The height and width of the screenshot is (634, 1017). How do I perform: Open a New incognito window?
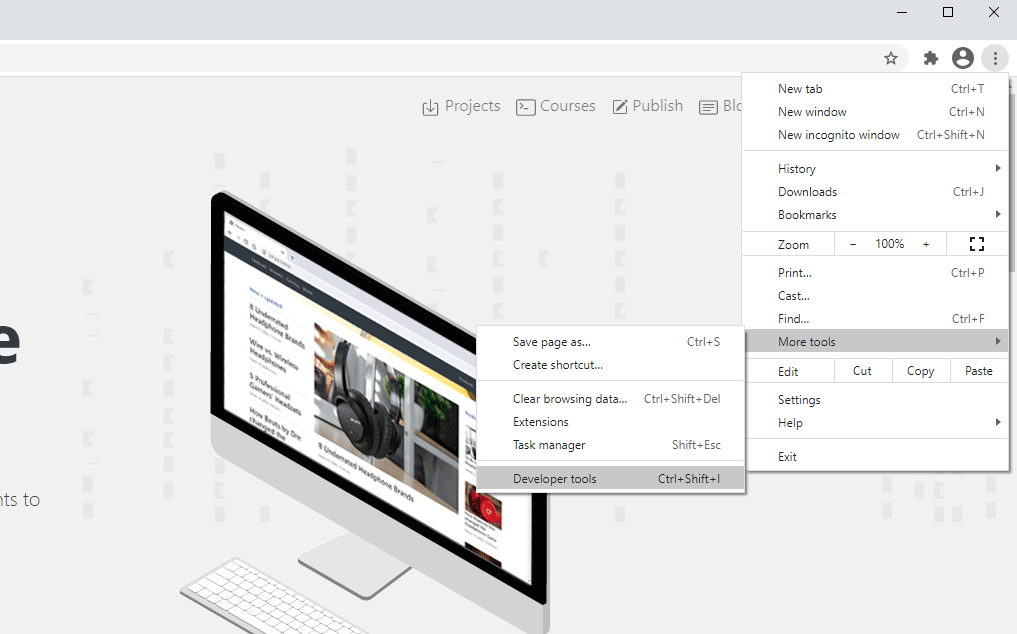(x=876, y=135)
